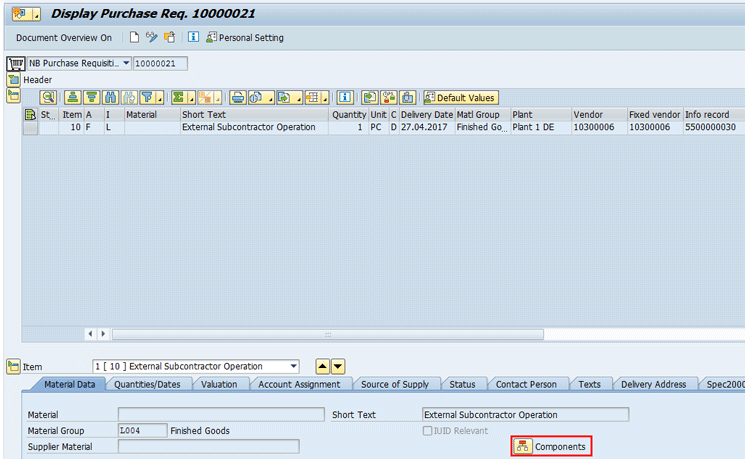Collapse the Item detail section
This screenshot has height=459, width=745.
[x=13, y=367]
